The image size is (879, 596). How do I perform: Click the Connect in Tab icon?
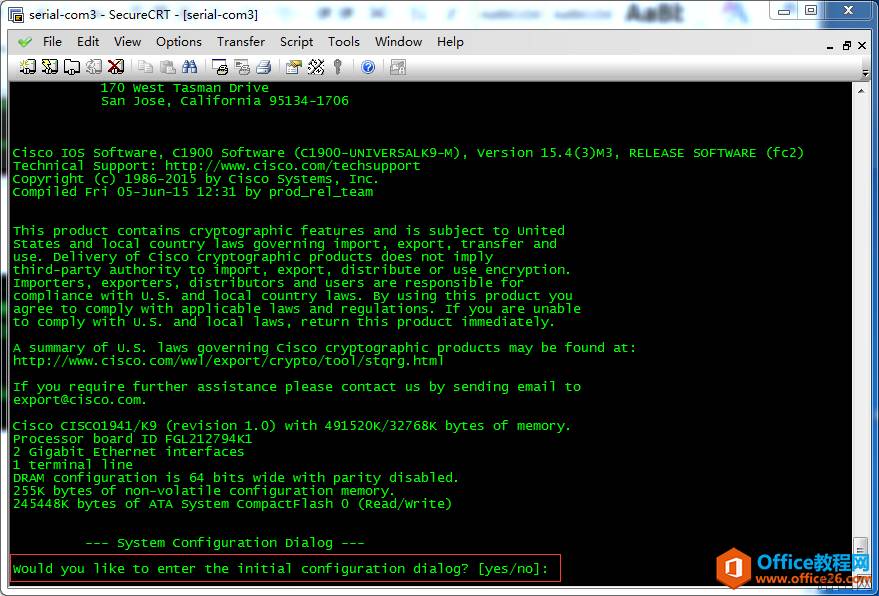point(72,67)
